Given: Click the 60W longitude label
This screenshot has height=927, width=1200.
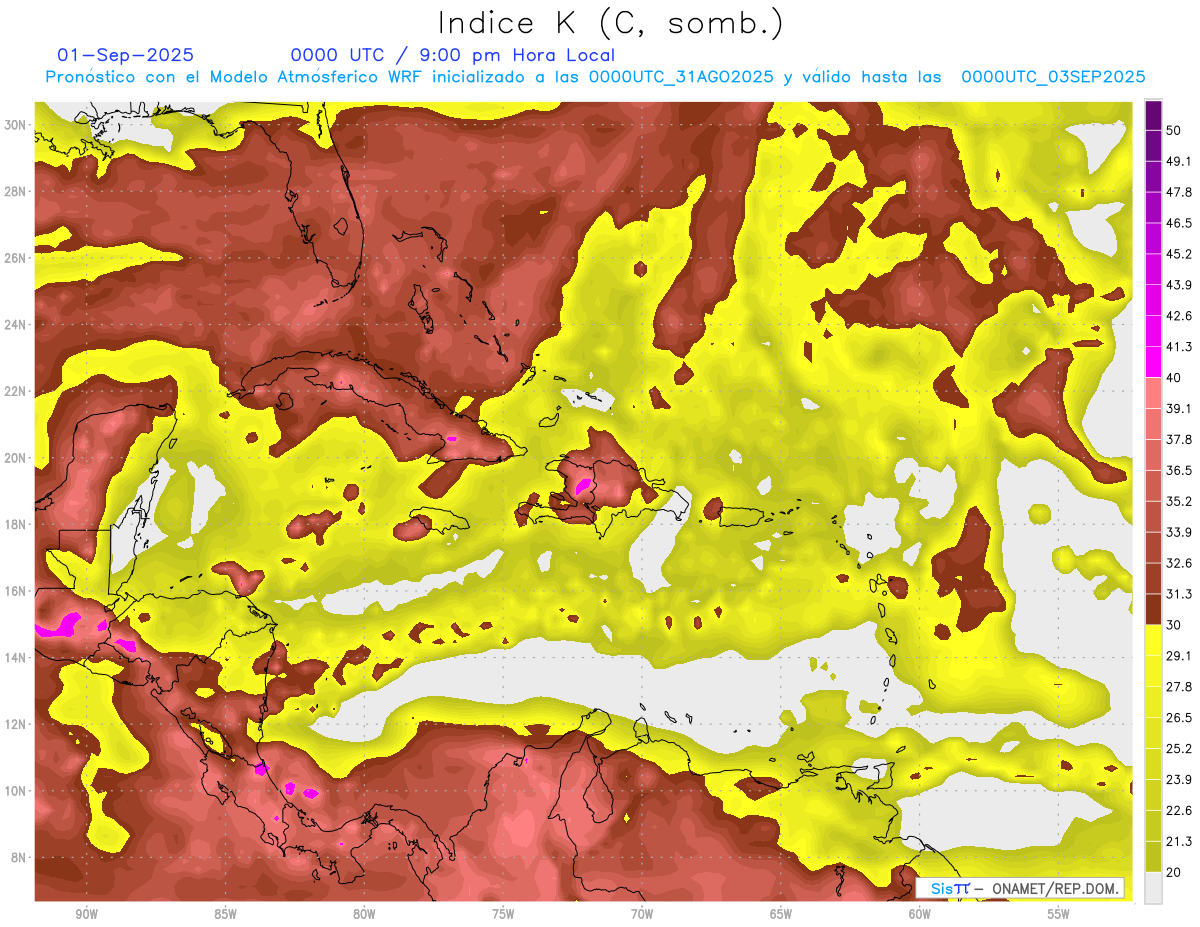Looking at the screenshot, I should tap(920, 915).
